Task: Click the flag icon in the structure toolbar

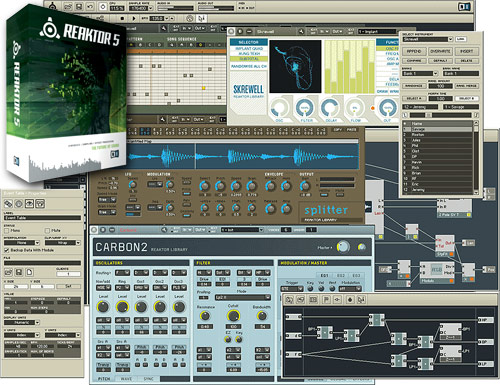Action: pos(326,300)
